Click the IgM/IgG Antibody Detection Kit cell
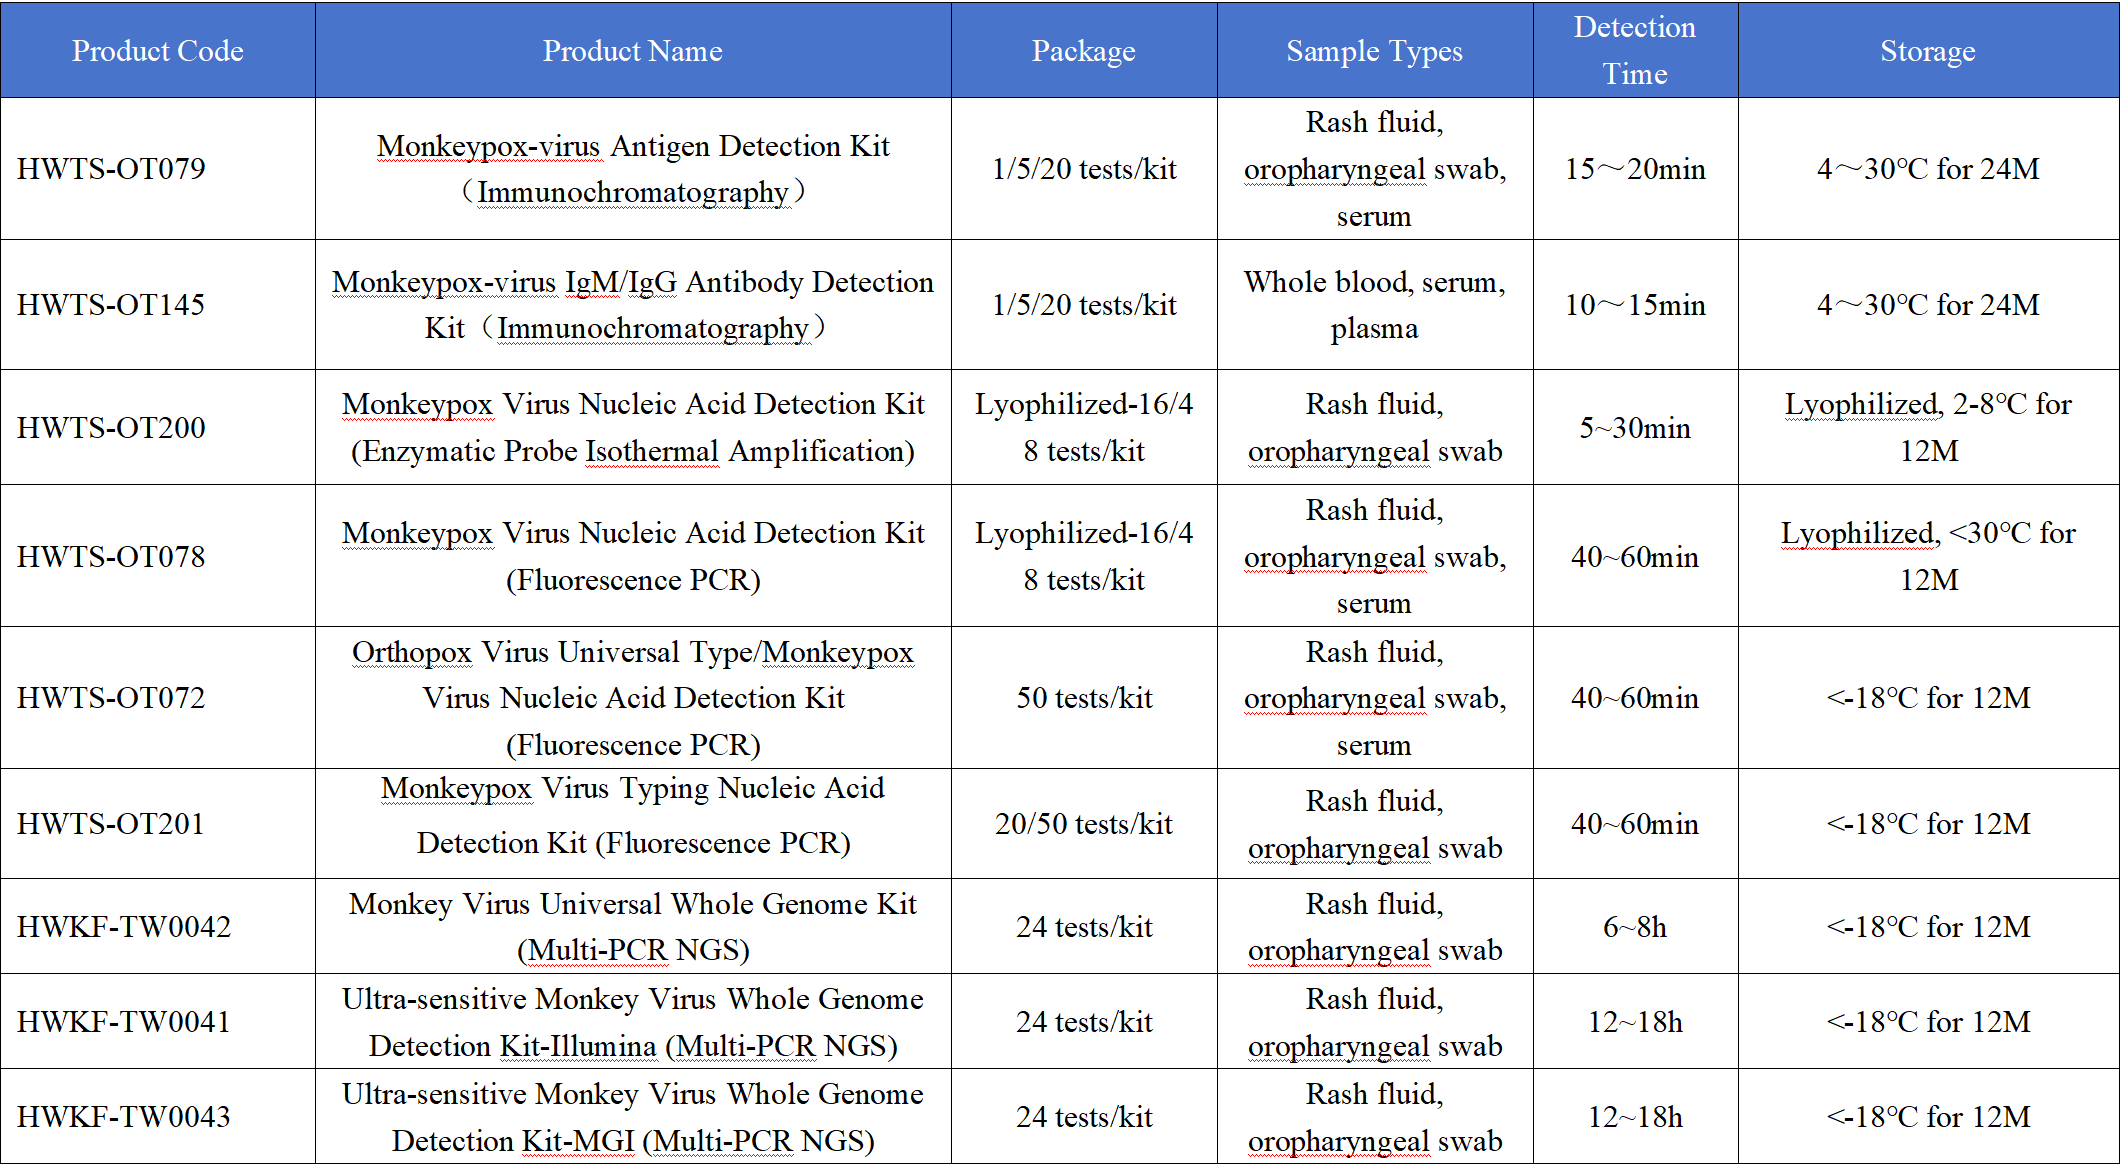 [632, 304]
